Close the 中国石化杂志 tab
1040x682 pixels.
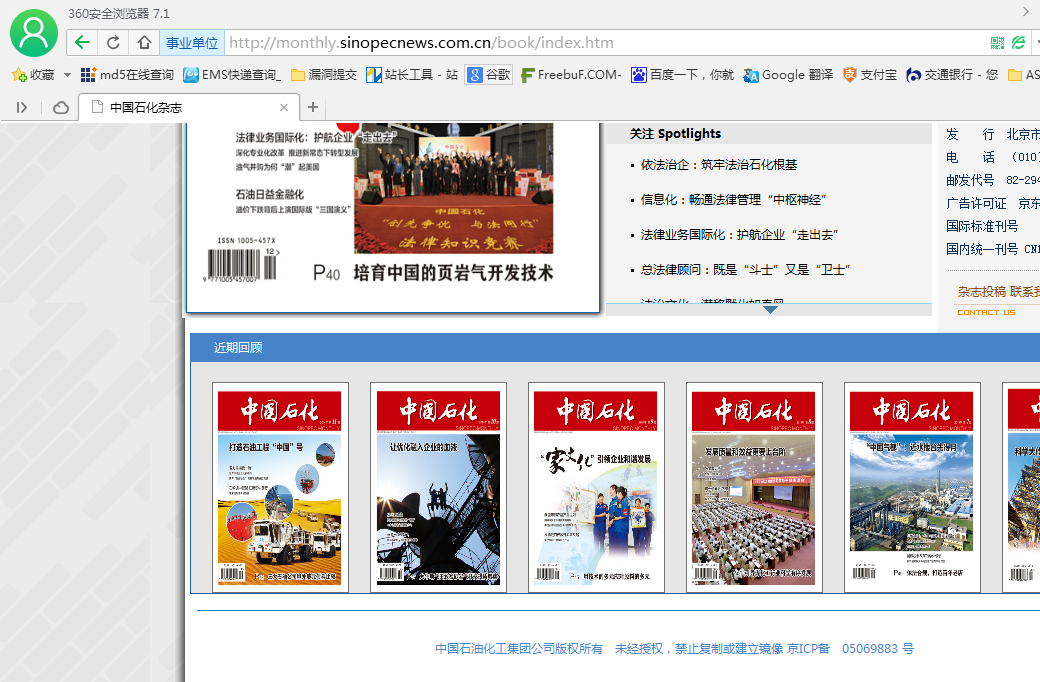click(284, 107)
